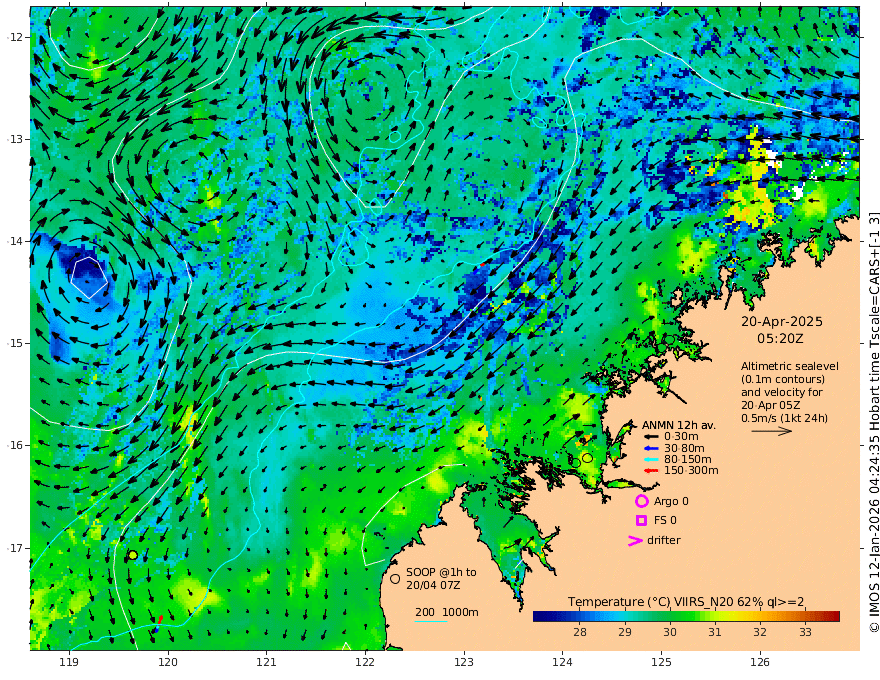The width and height of the screenshot is (880, 680).
Task: Click the white polygon in cold eddy
Action: [x=89, y=277]
